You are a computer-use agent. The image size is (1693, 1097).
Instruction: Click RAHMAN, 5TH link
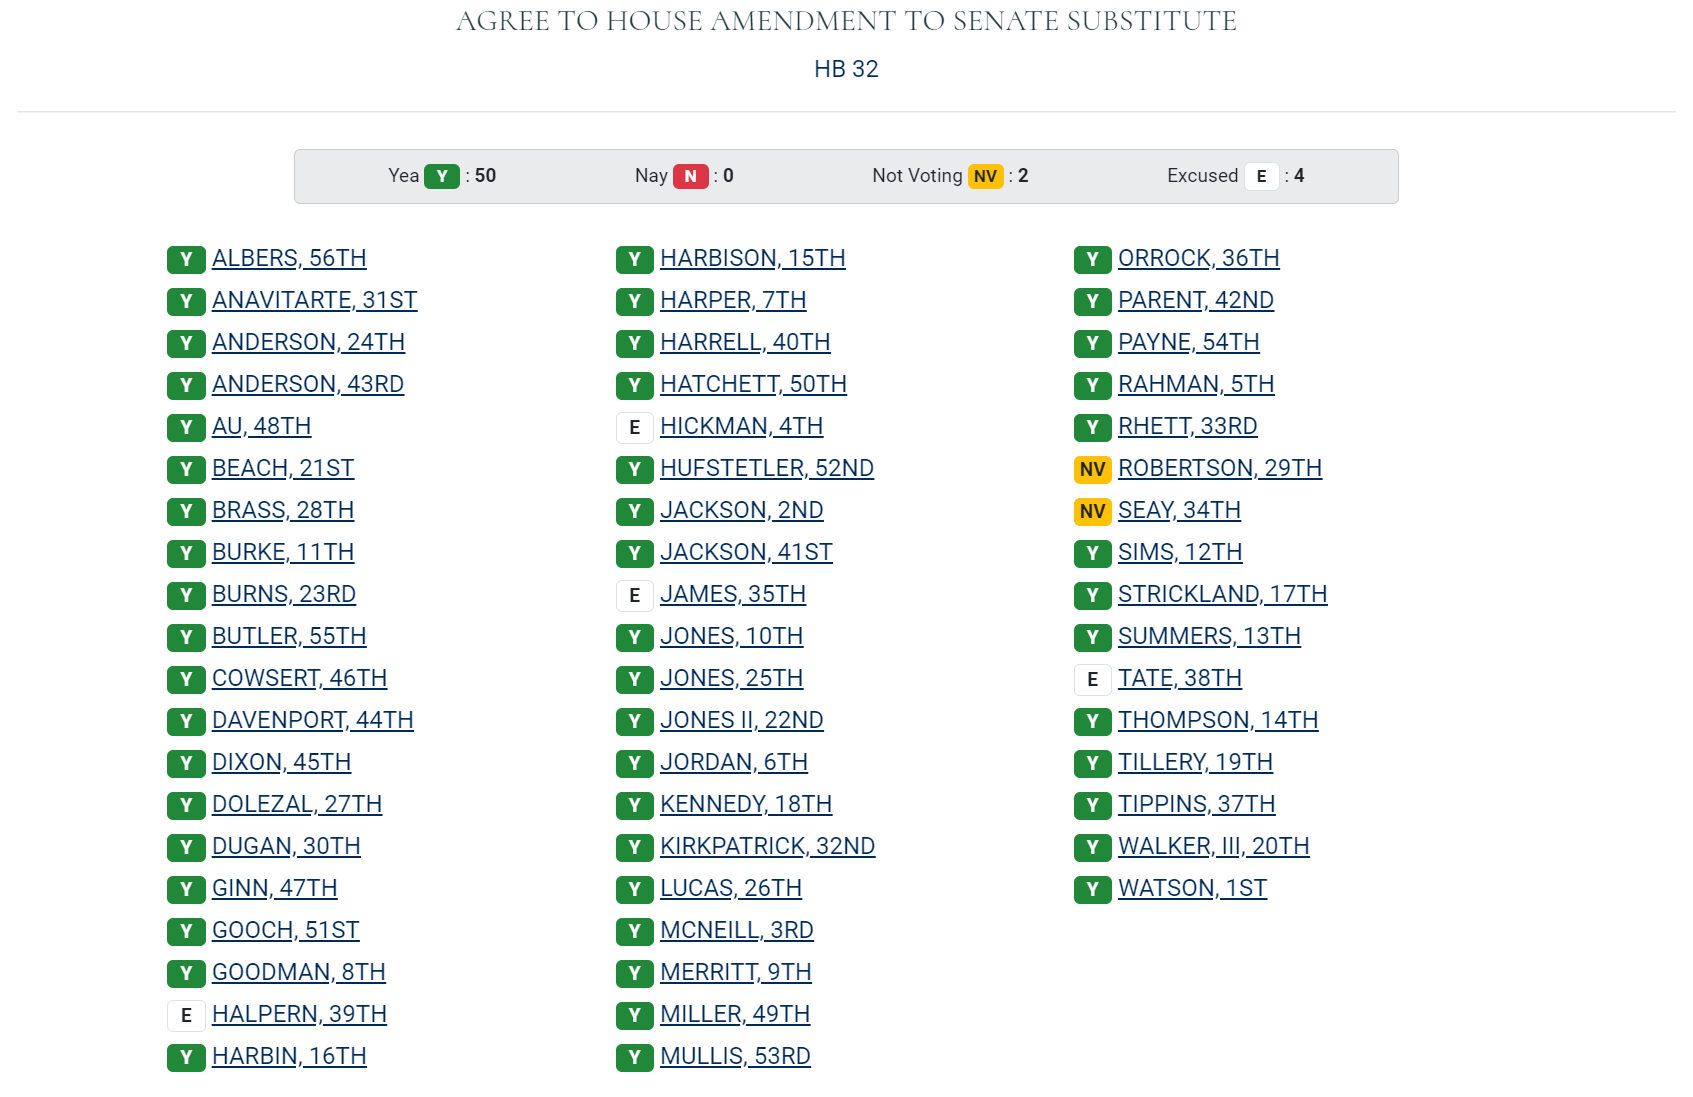coord(1196,384)
